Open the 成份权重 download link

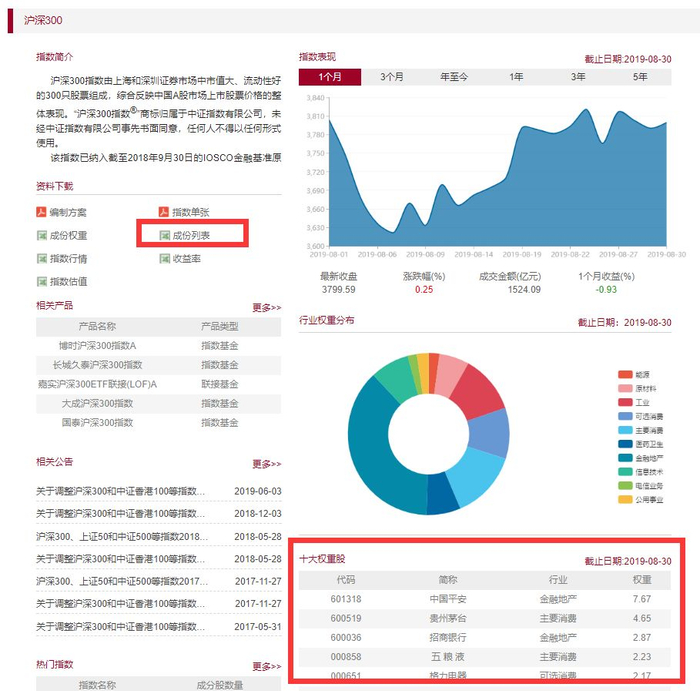68,235
